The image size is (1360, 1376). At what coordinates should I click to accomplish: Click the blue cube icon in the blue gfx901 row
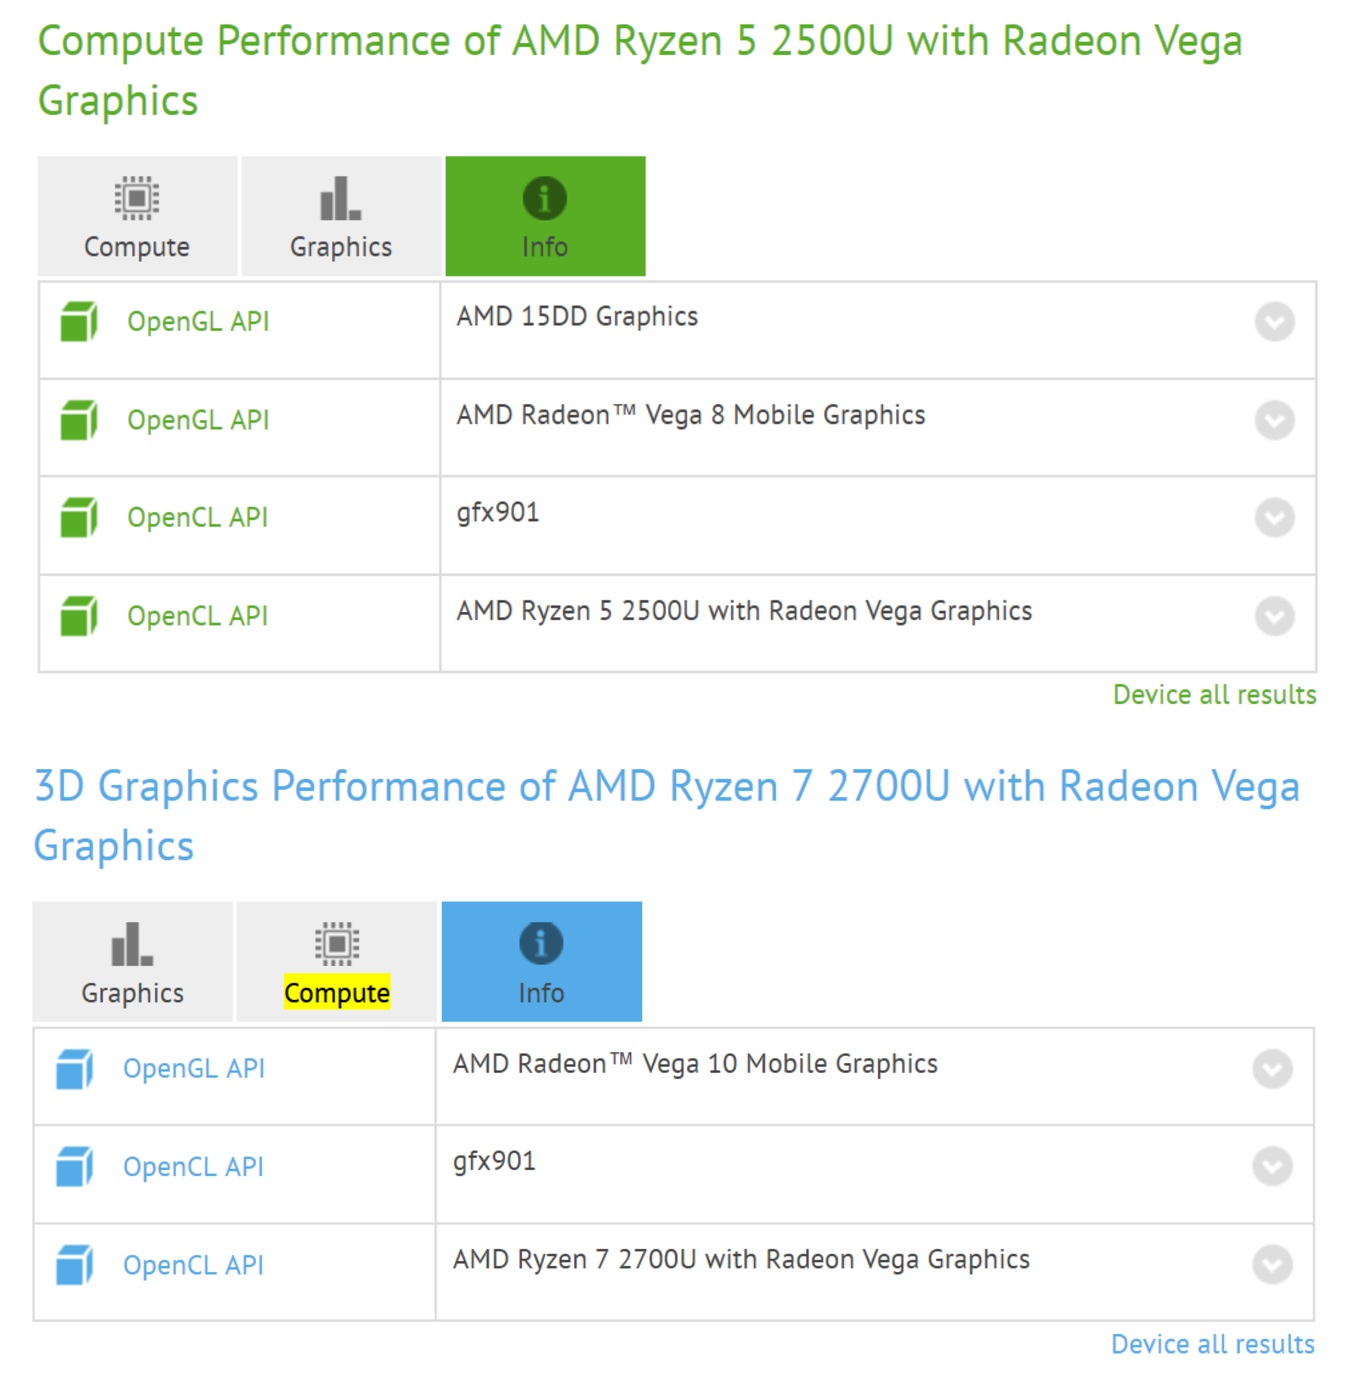click(75, 1167)
